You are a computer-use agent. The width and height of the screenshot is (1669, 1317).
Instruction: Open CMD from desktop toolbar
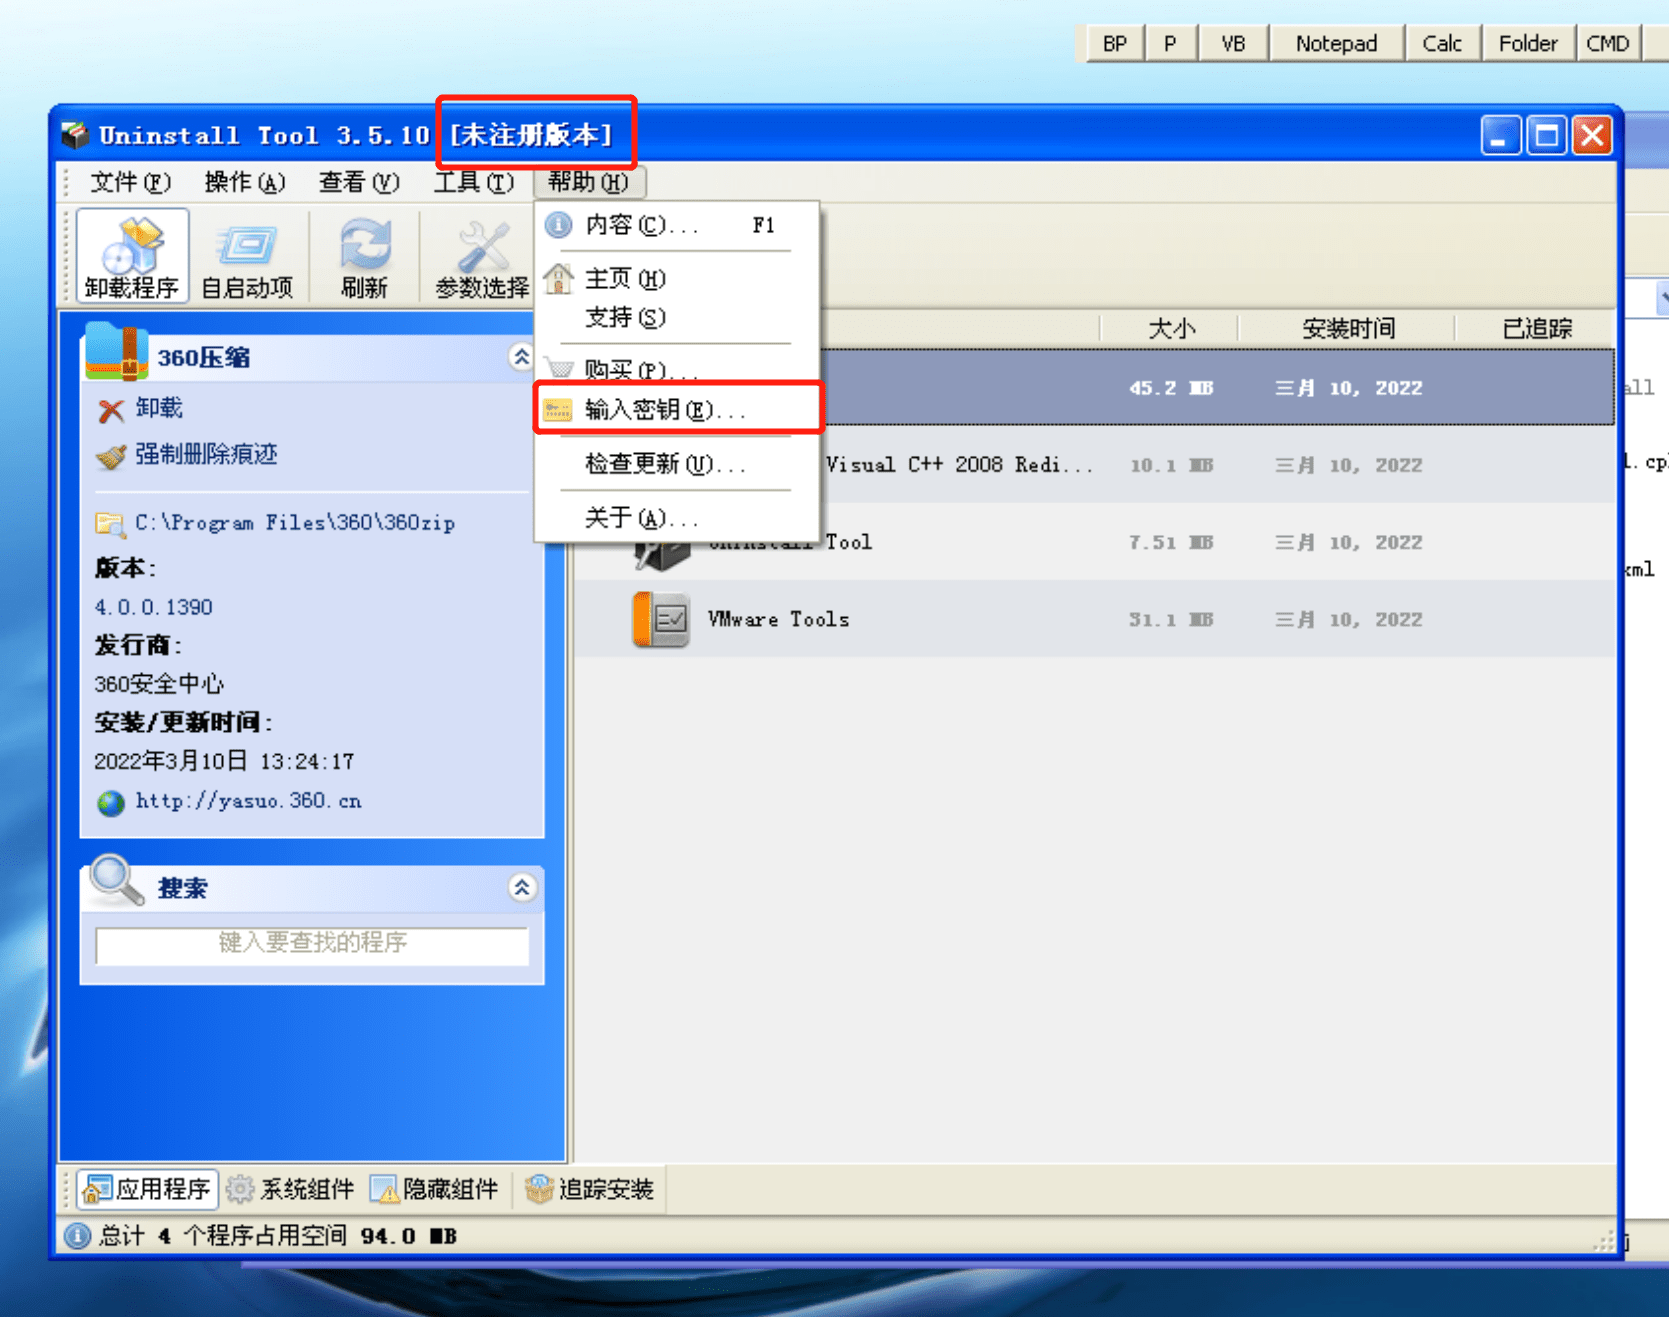(x=1608, y=44)
